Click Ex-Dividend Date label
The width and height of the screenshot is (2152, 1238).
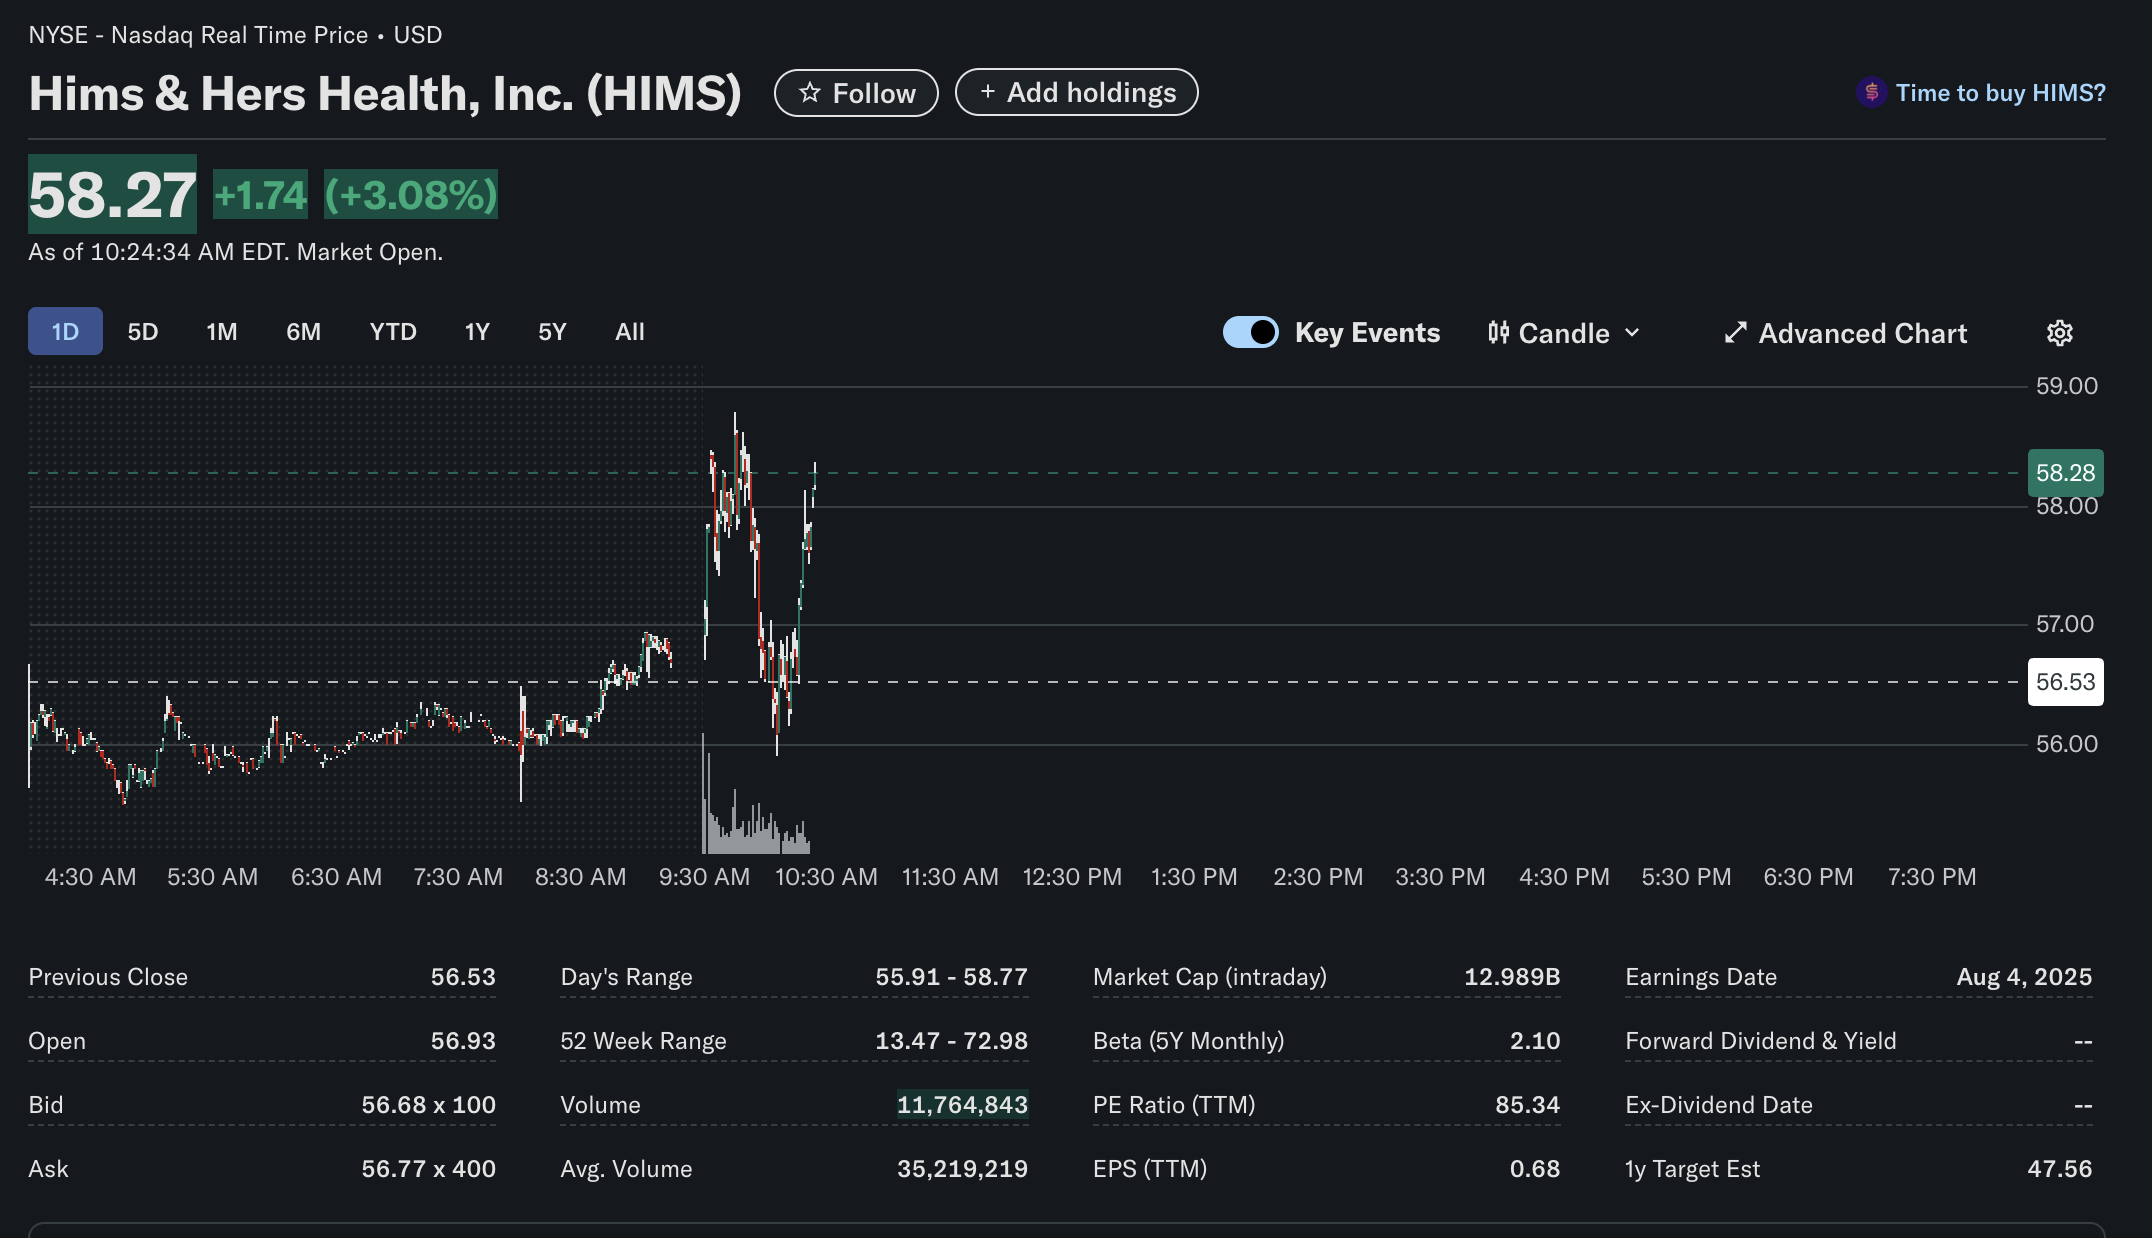pyautogui.click(x=1718, y=1105)
